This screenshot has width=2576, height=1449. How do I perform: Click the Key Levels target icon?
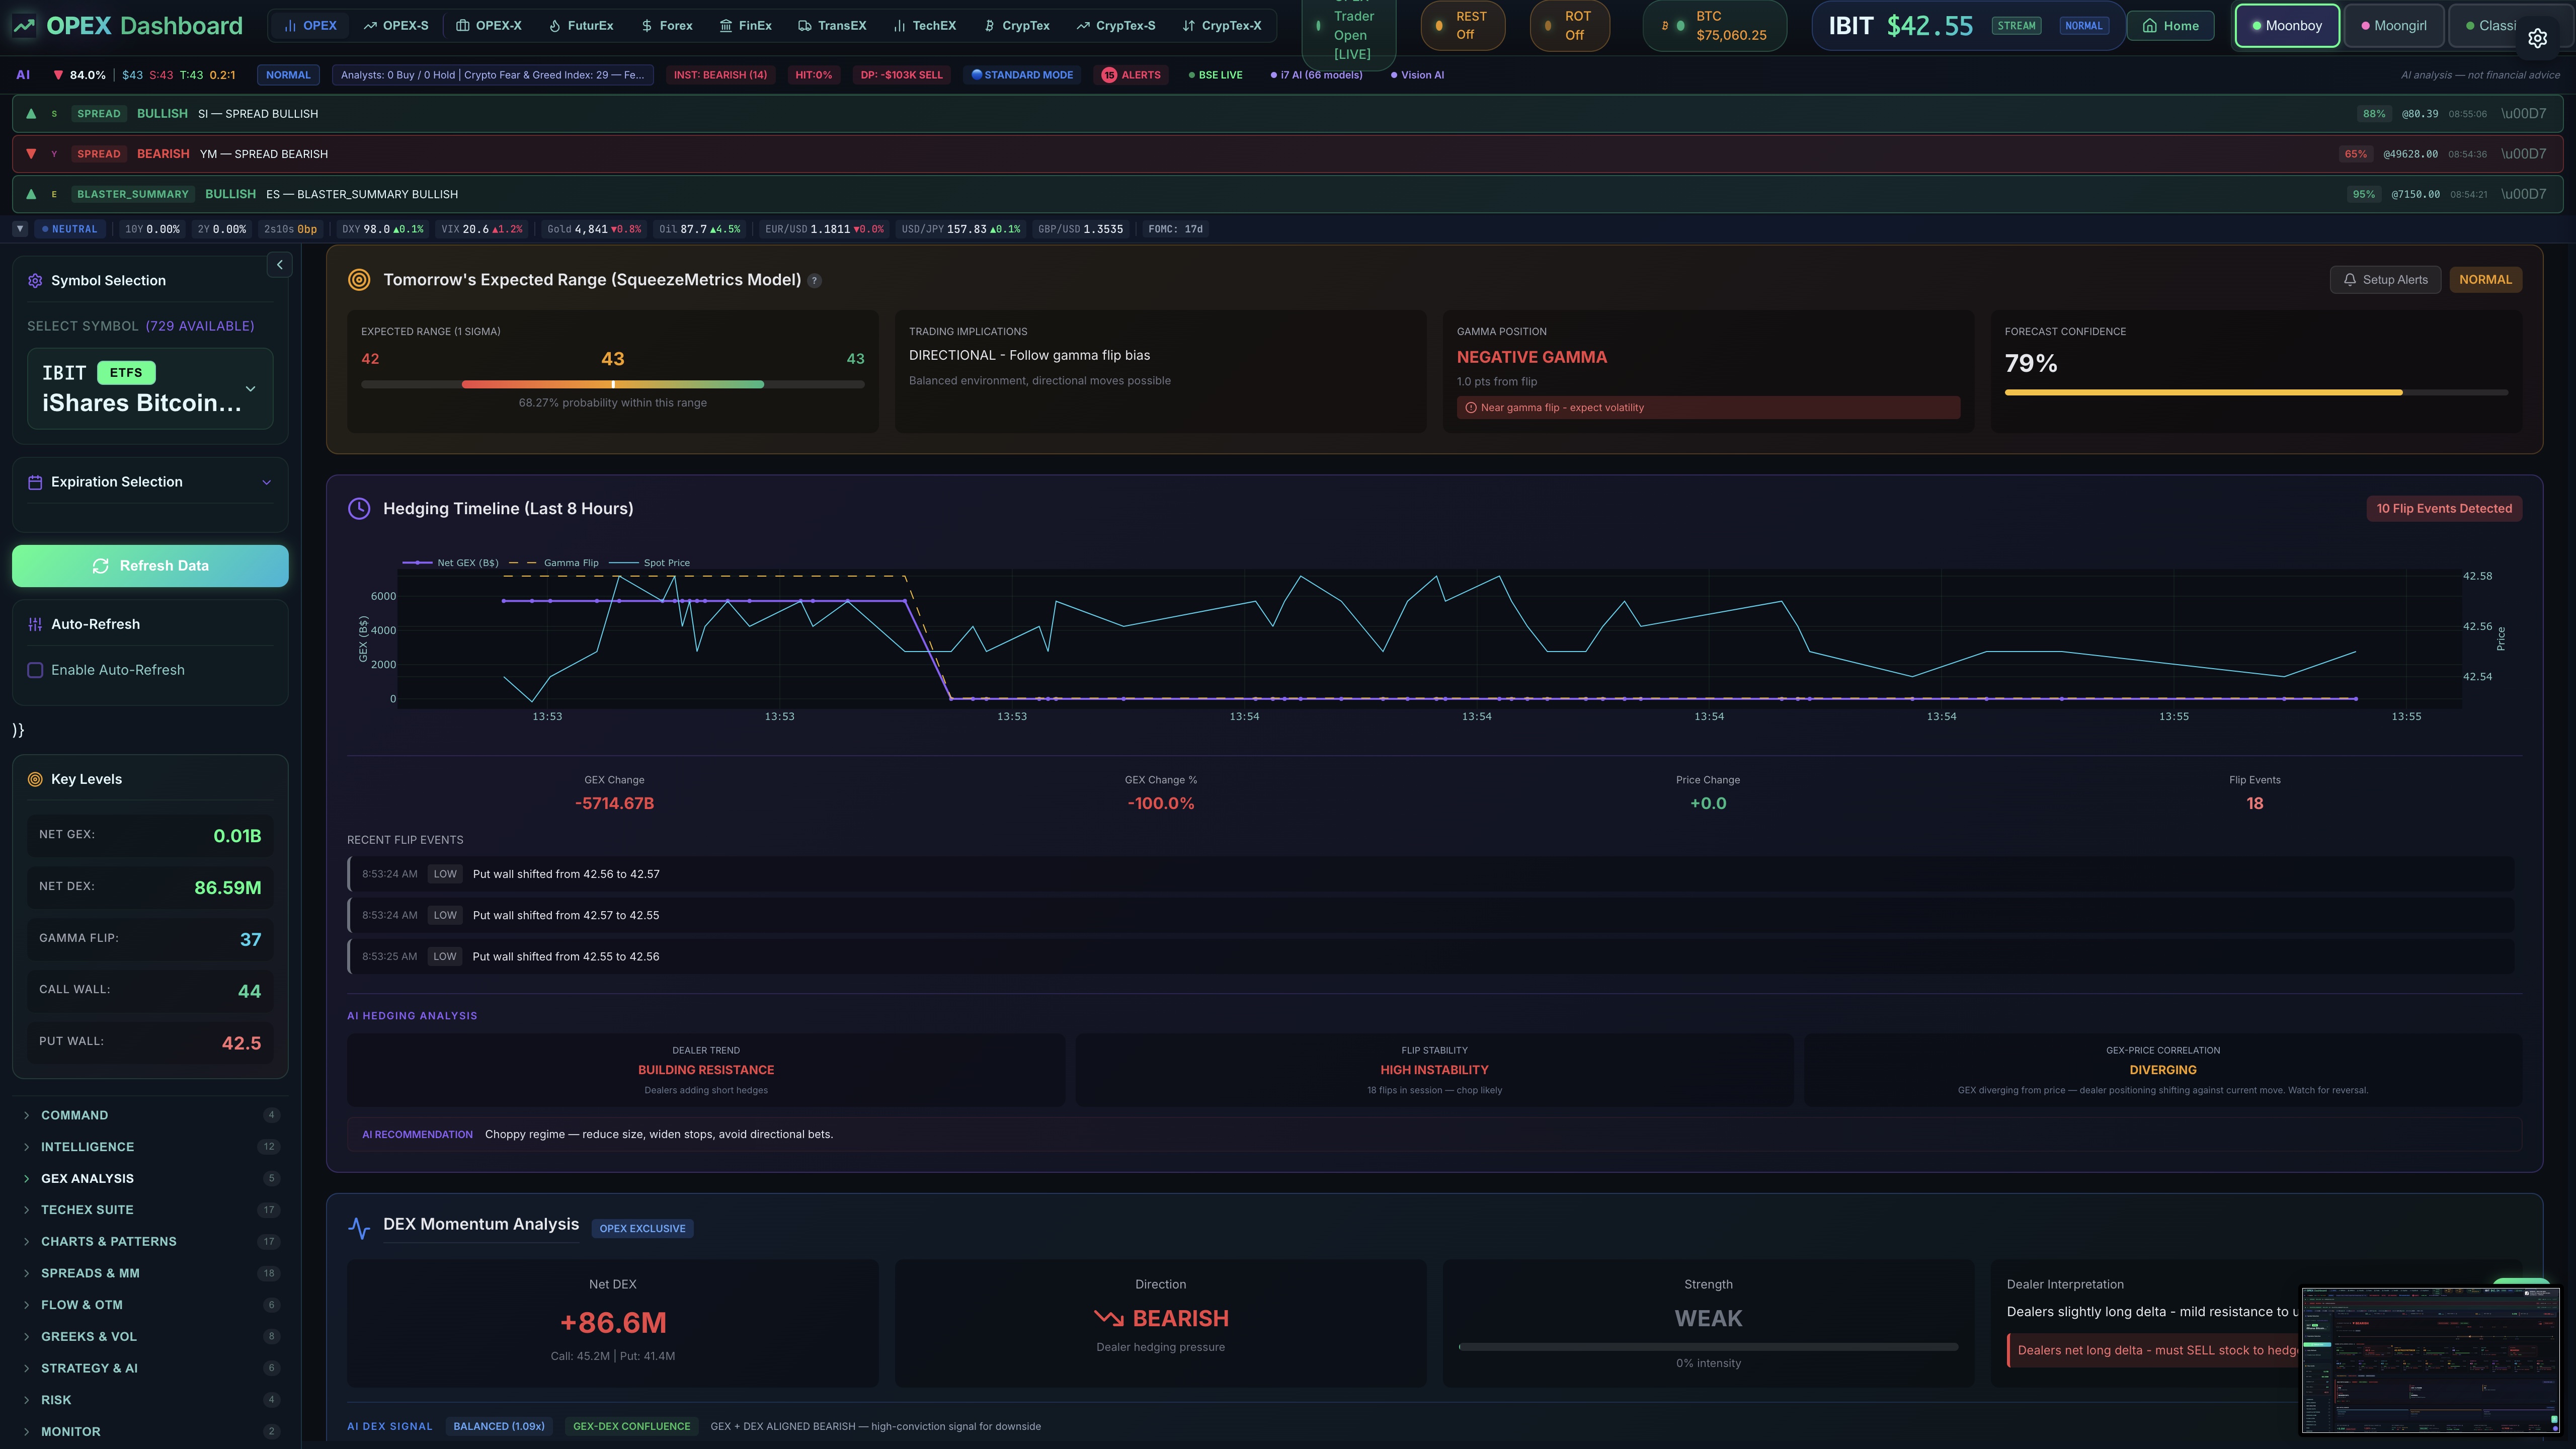[x=35, y=779]
